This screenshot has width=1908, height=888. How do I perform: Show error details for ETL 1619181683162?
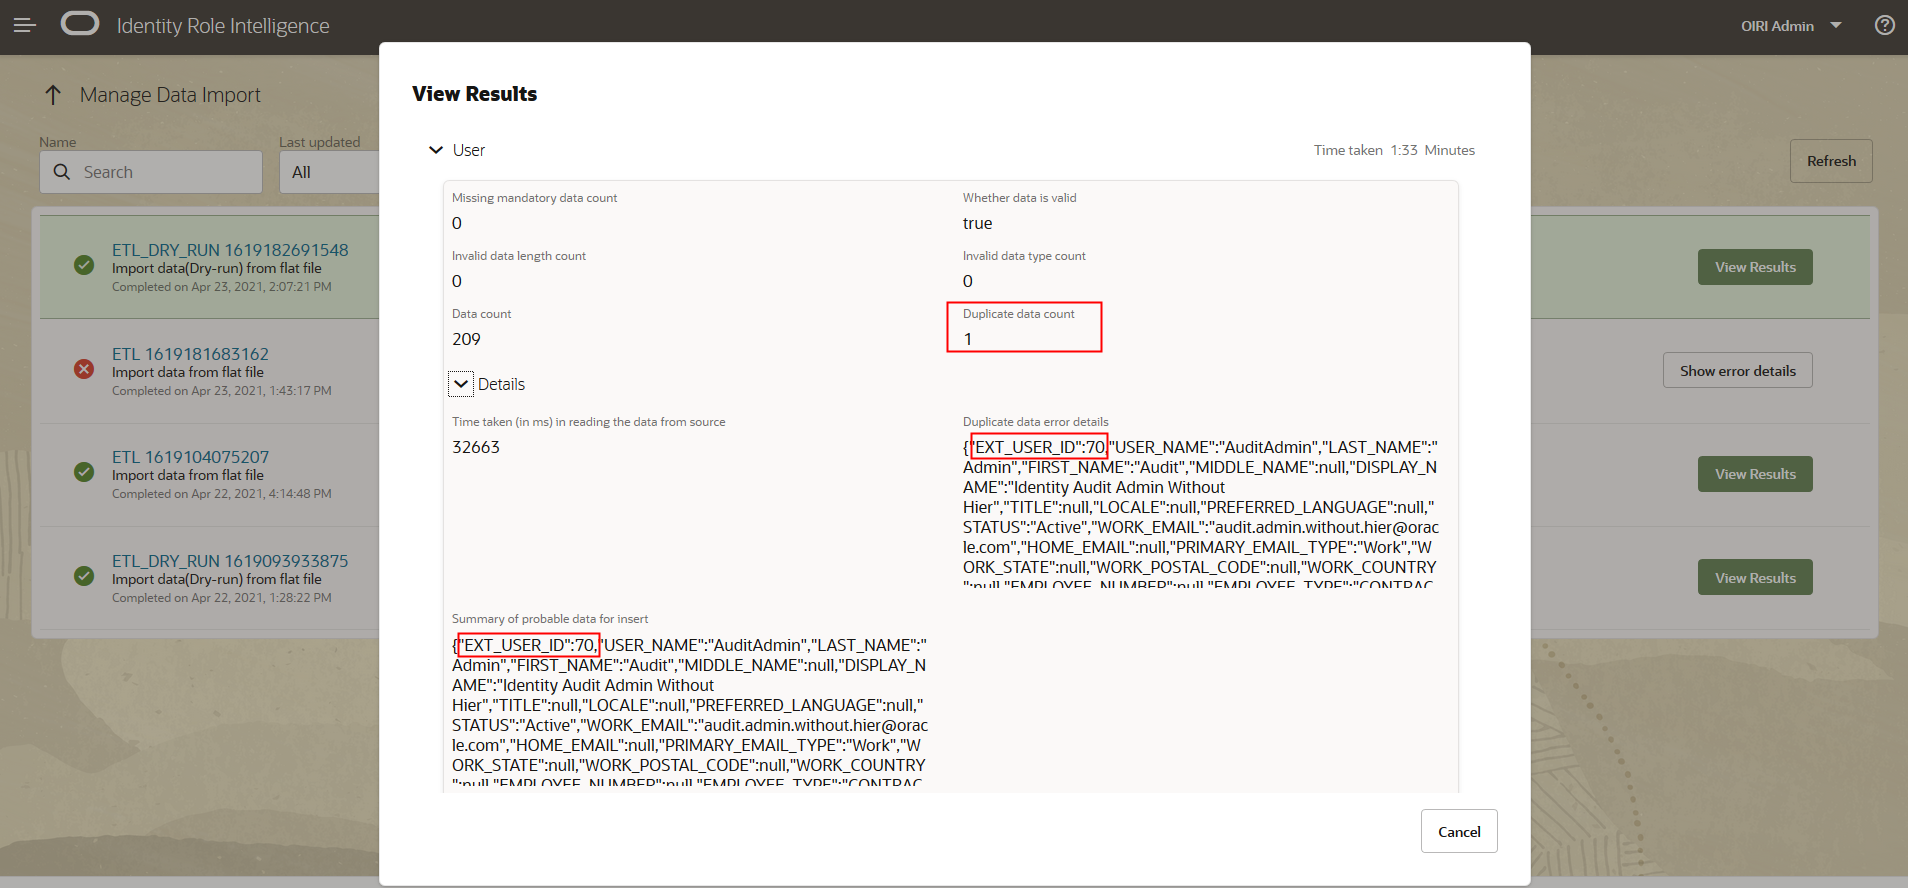click(x=1738, y=371)
